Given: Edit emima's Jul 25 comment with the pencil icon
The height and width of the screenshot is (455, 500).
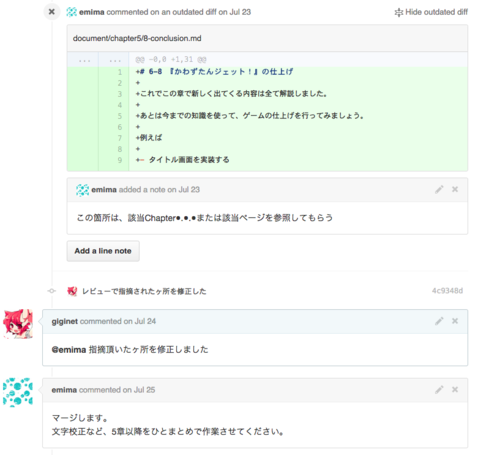Looking at the screenshot, I should point(439,390).
